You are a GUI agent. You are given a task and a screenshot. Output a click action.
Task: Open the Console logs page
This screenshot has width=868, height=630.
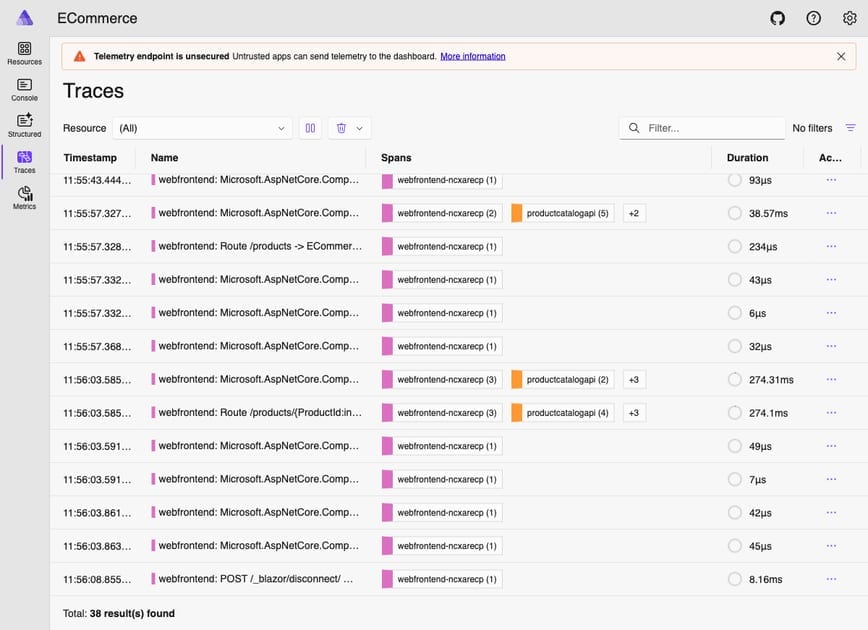click(x=24, y=90)
